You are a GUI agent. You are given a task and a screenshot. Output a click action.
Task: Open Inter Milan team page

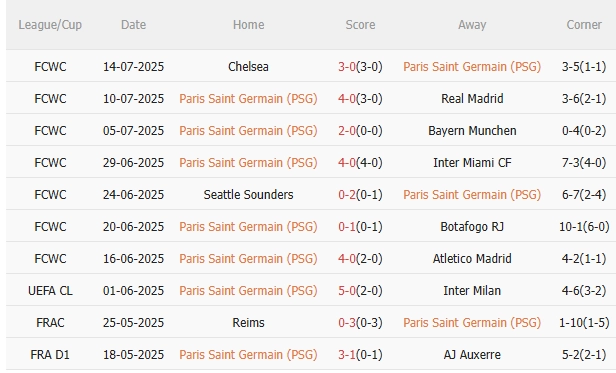tap(472, 290)
